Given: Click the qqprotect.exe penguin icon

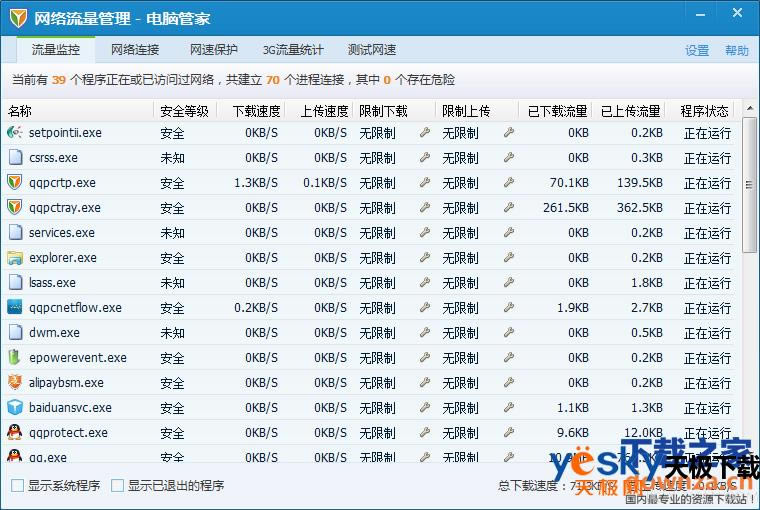Looking at the screenshot, I should (x=15, y=433).
